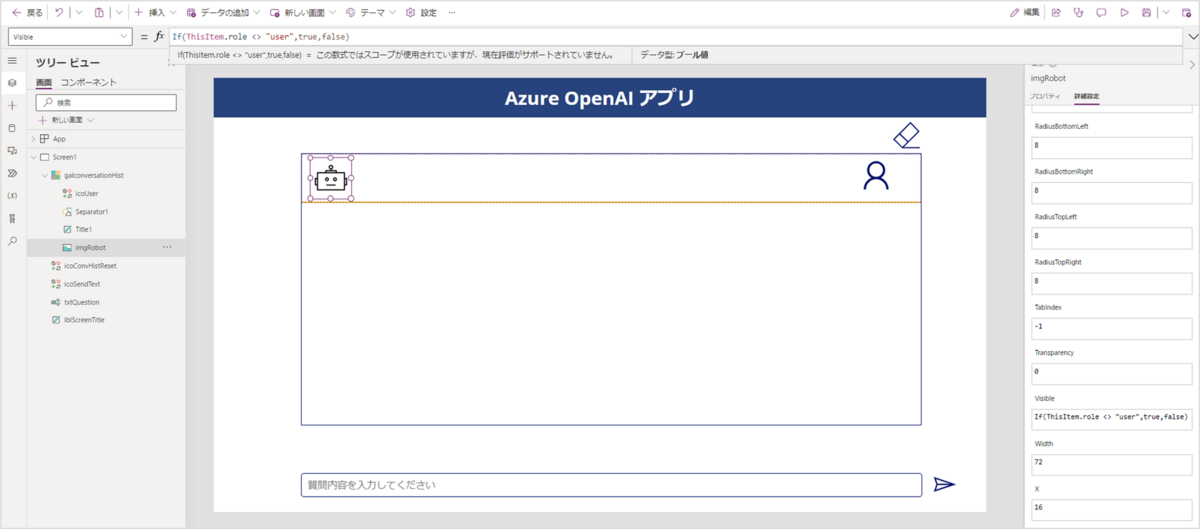Open the undo dropdown arrow
This screenshot has height=529, width=1200.
tap(79, 13)
